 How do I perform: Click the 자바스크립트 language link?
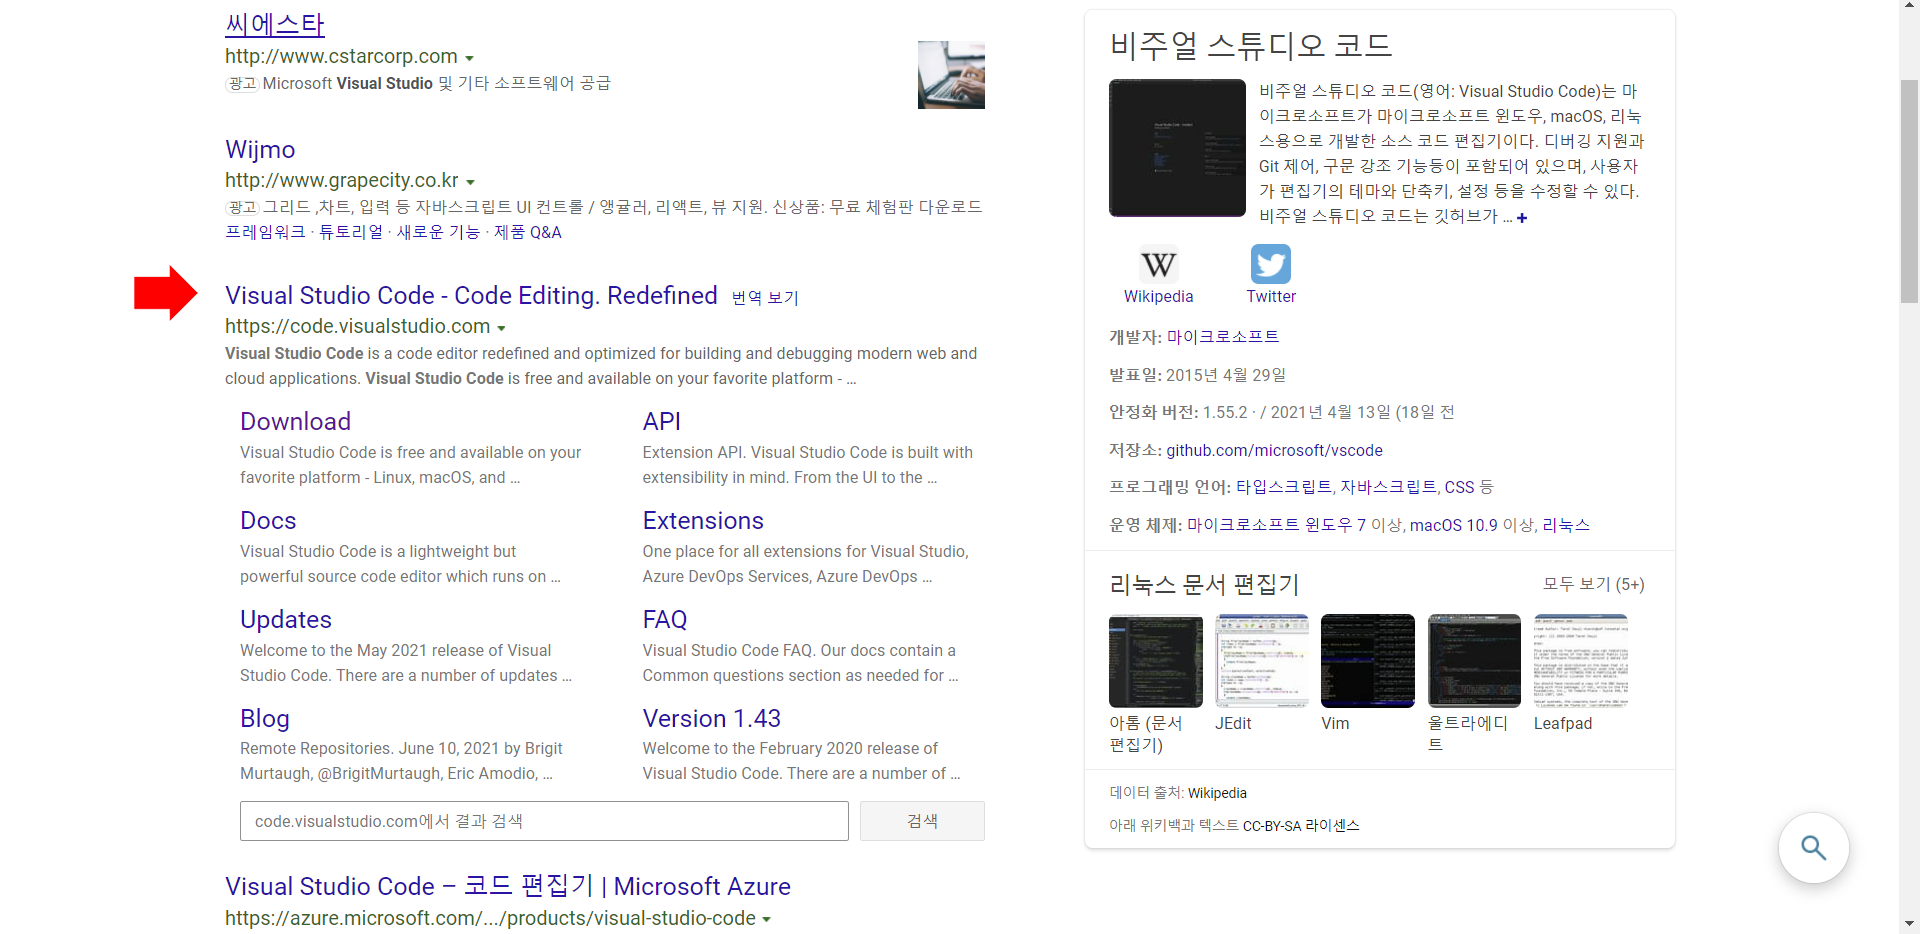[1388, 487]
